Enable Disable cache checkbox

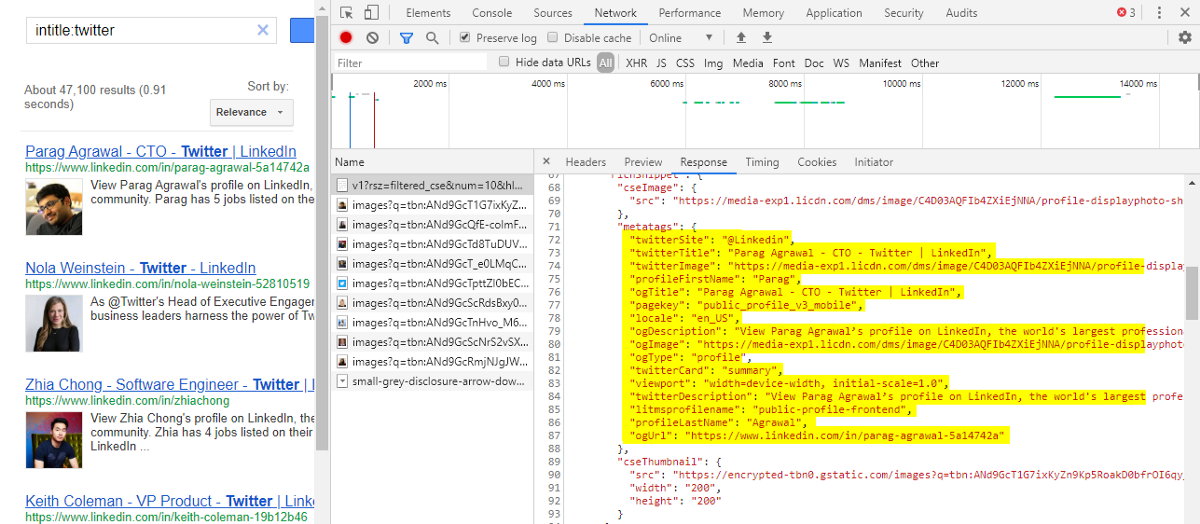click(x=554, y=38)
